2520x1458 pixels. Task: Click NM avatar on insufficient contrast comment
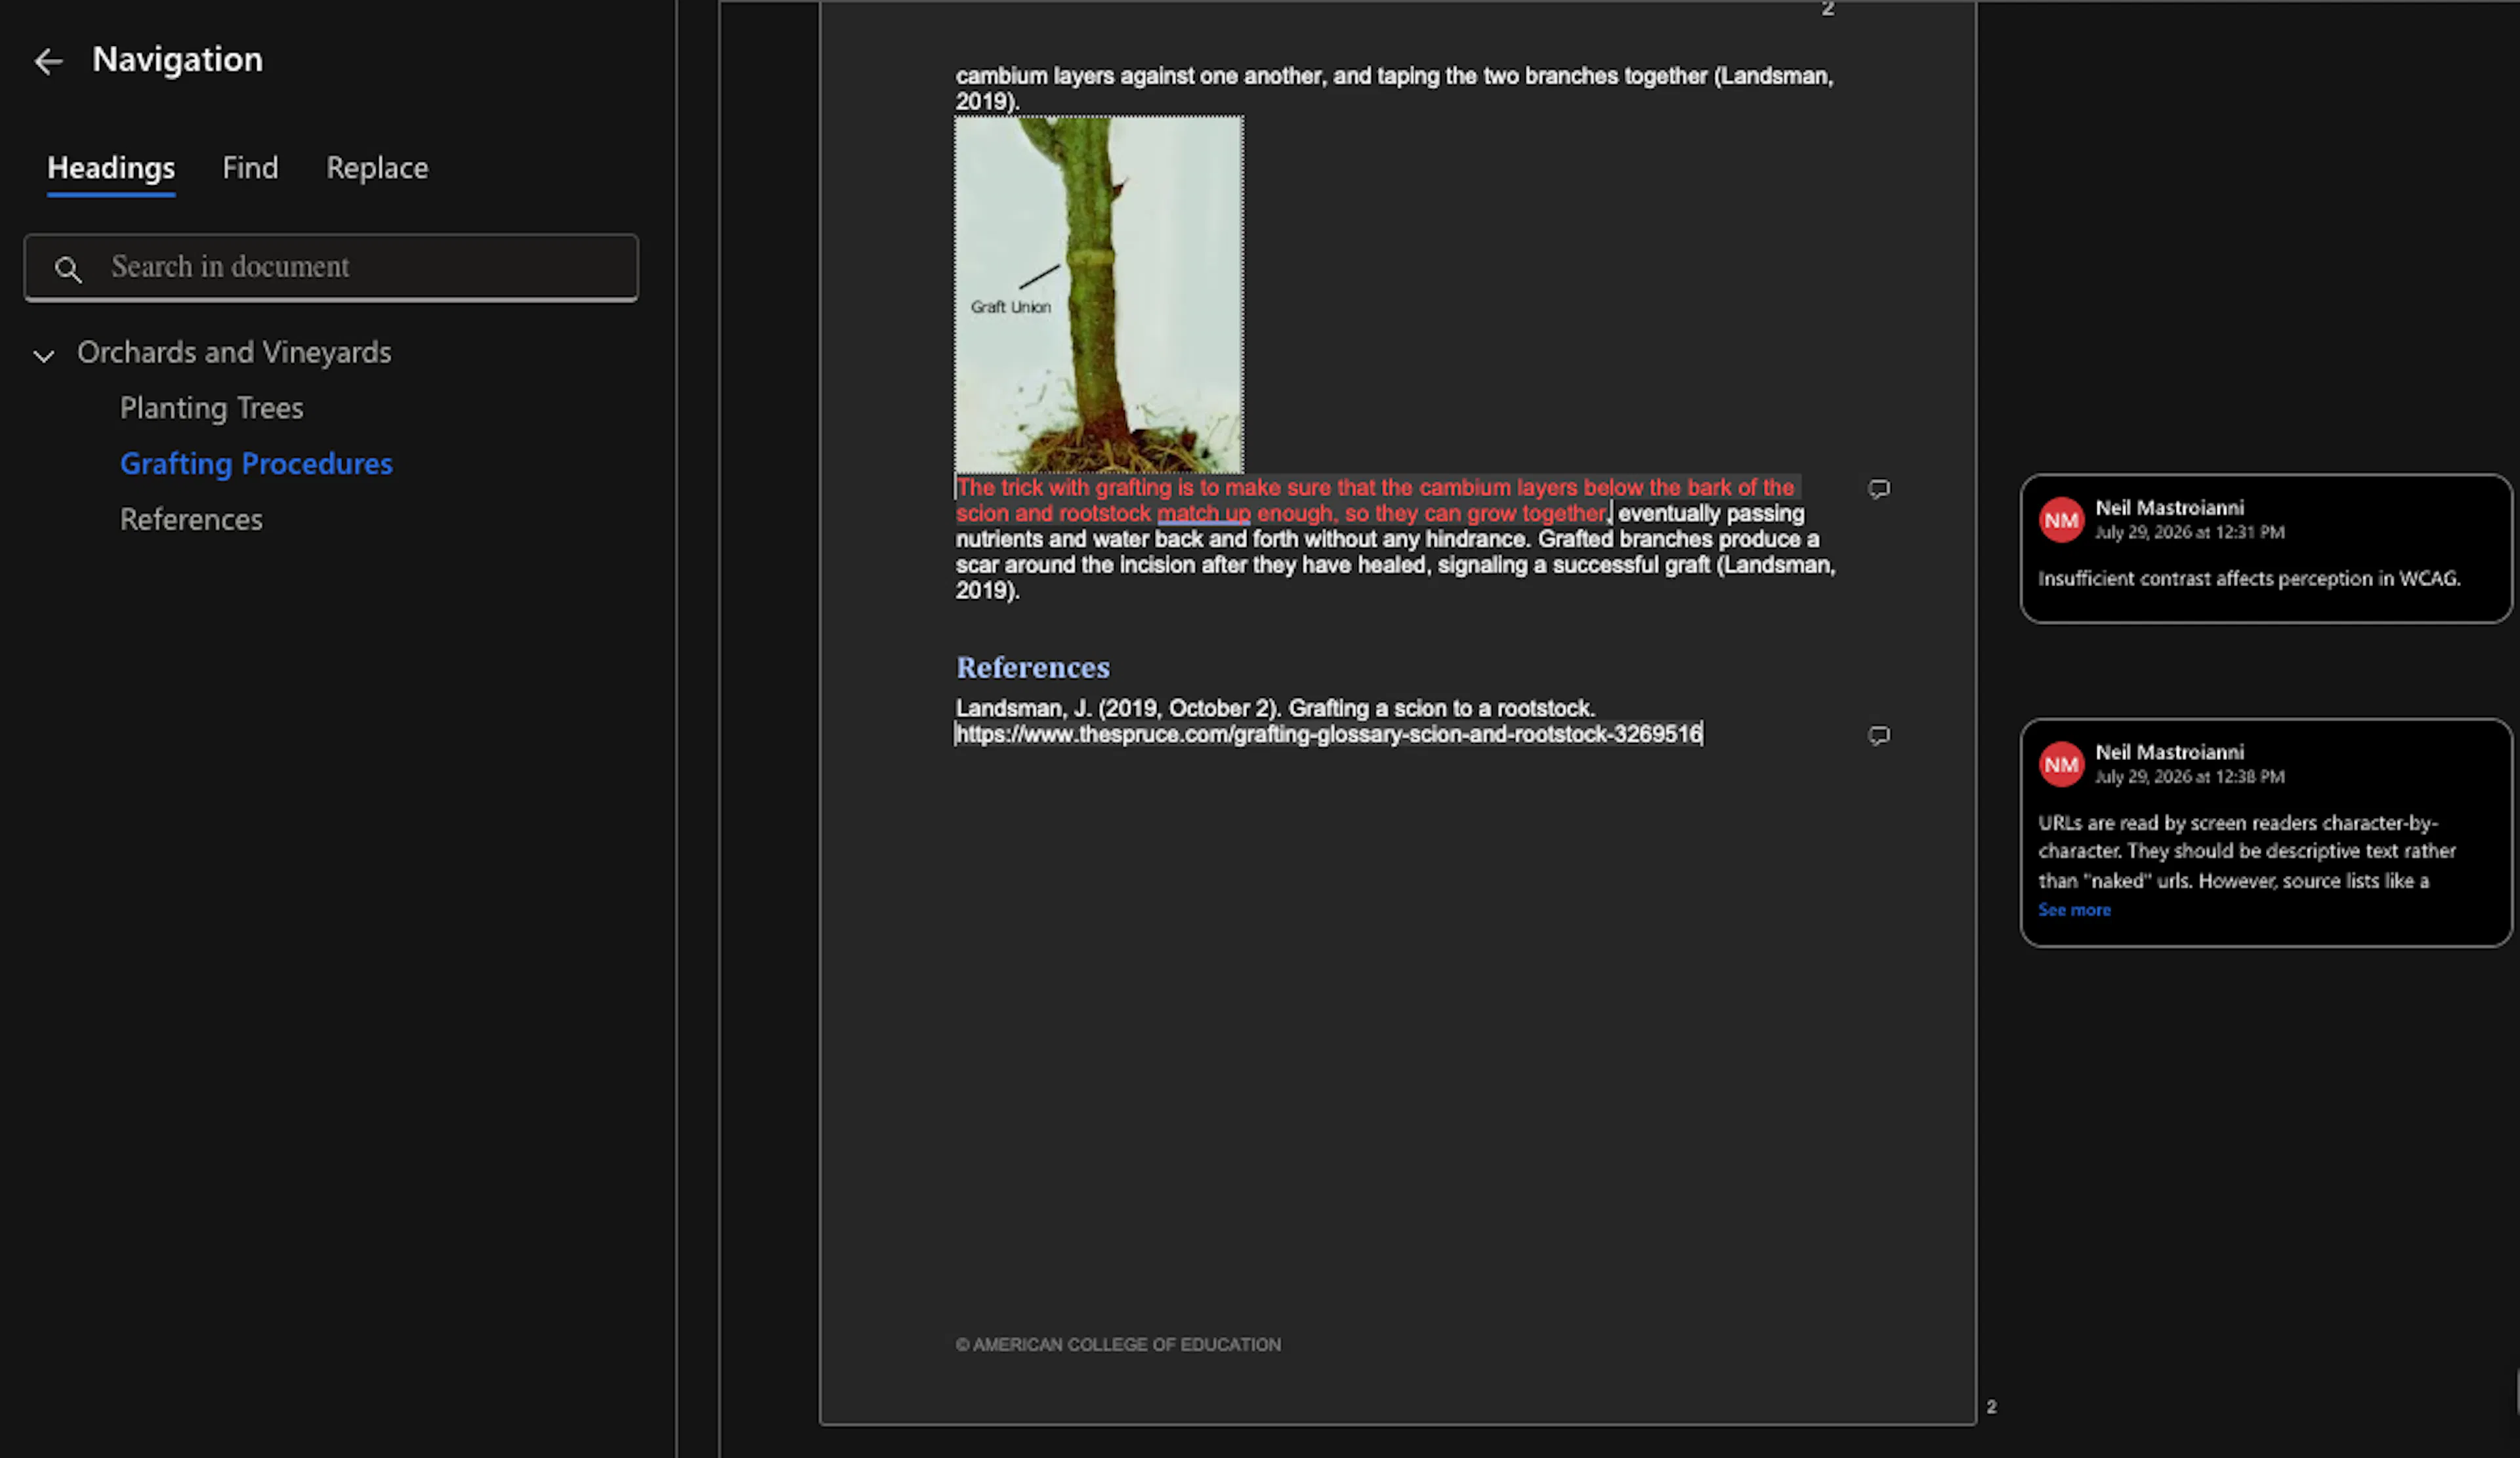point(2061,520)
